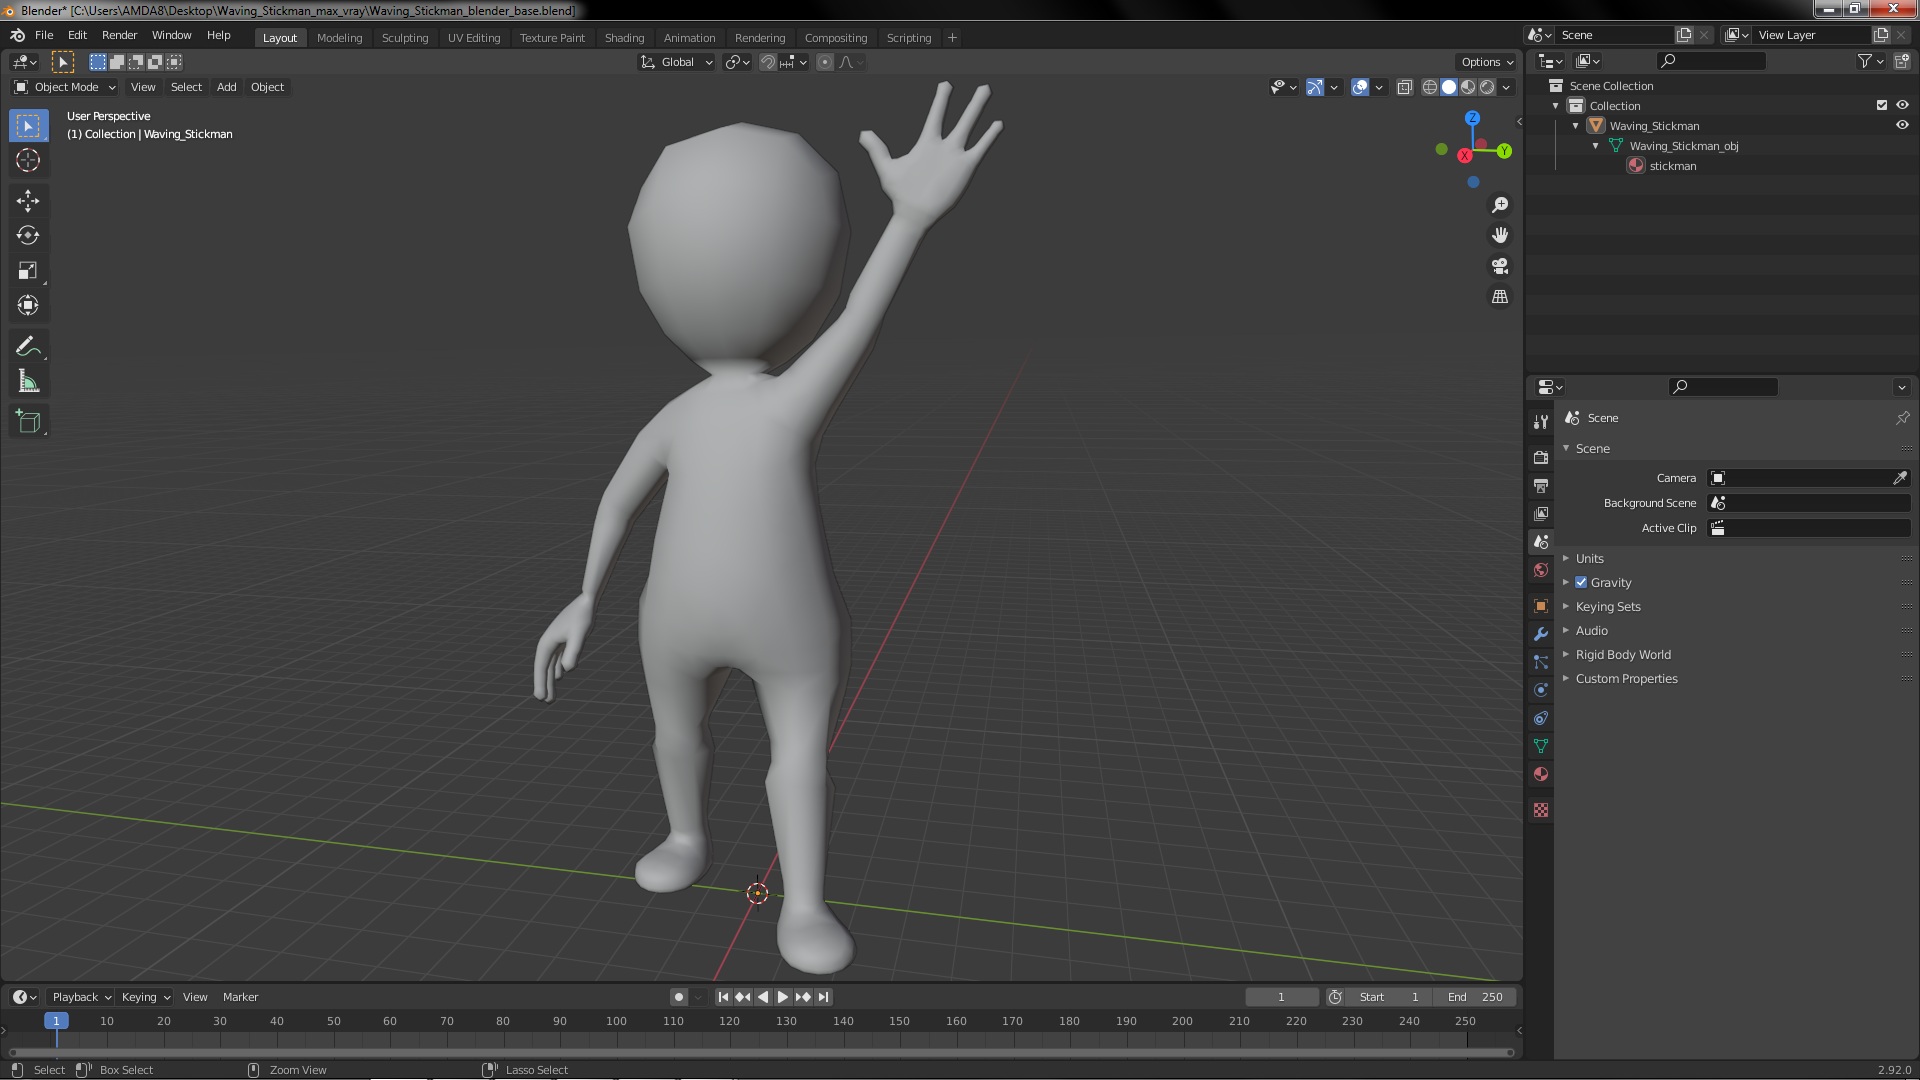Pick the Annotate tool

point(28,347)
